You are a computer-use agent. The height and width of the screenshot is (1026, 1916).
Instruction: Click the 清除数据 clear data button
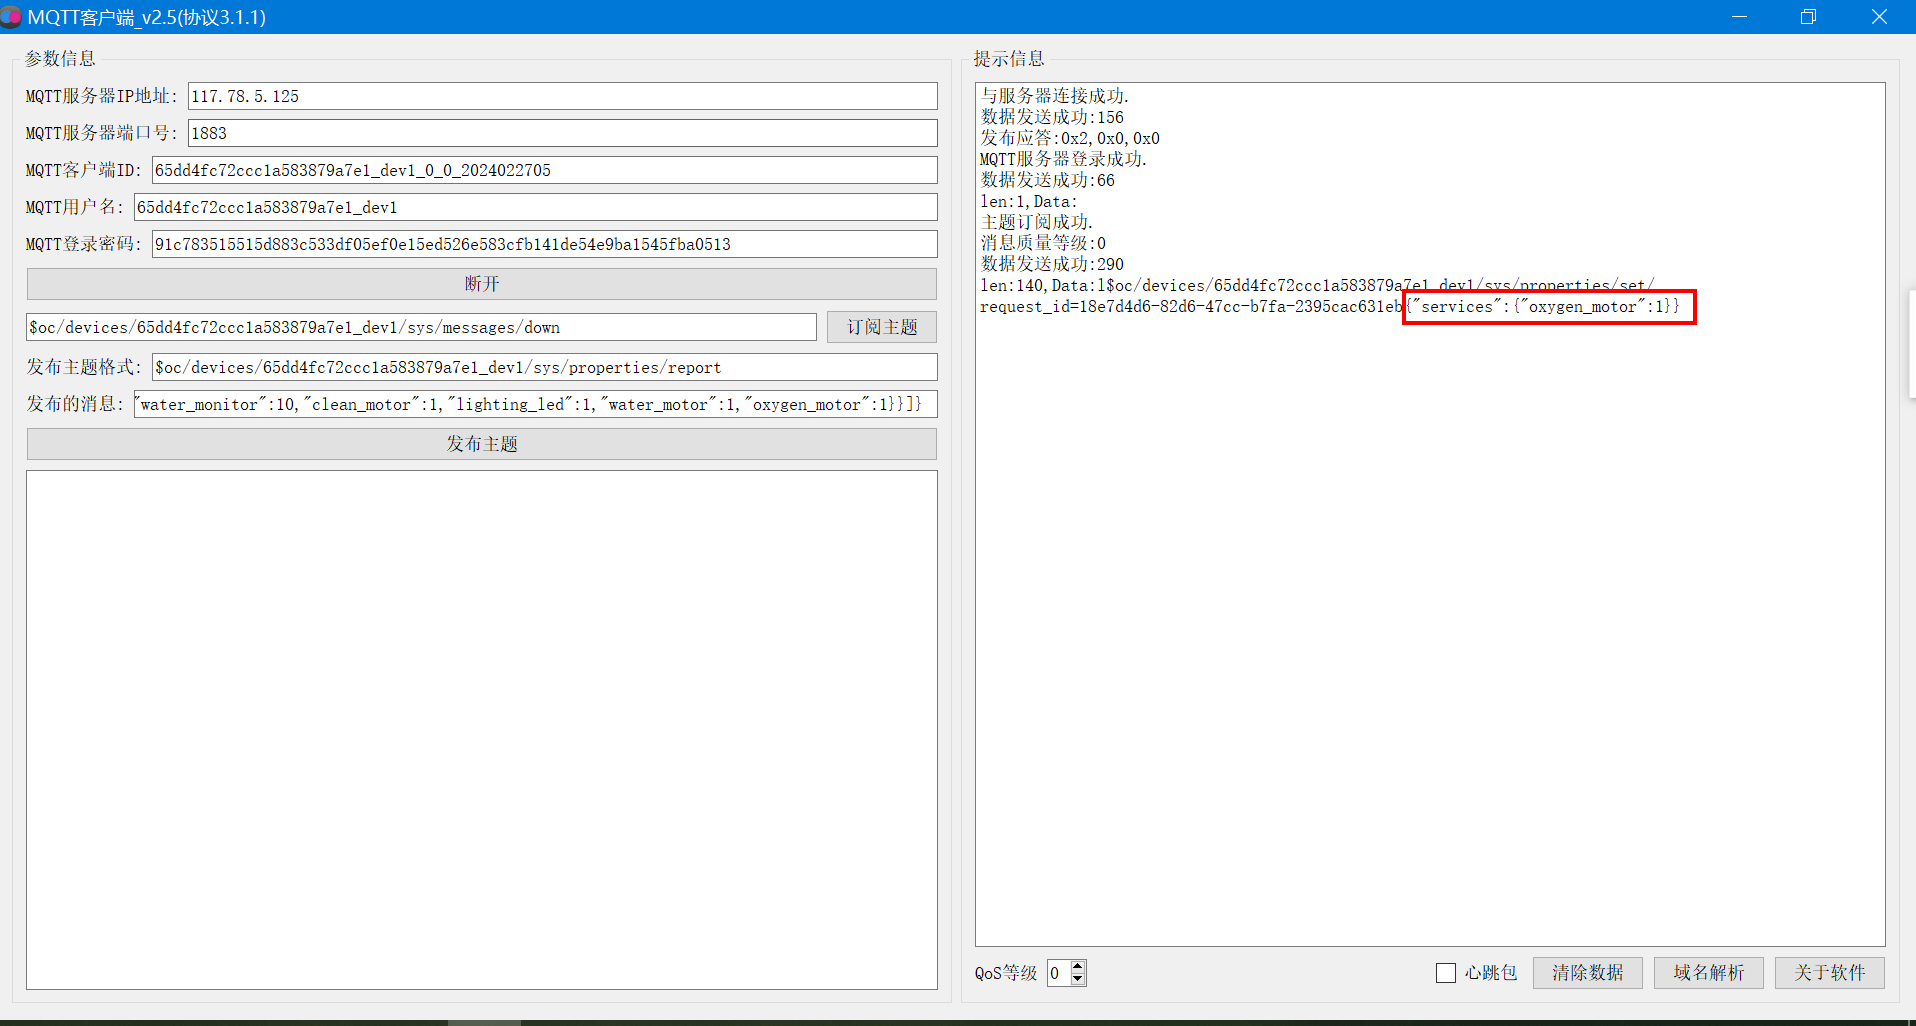click(1588, 973)
